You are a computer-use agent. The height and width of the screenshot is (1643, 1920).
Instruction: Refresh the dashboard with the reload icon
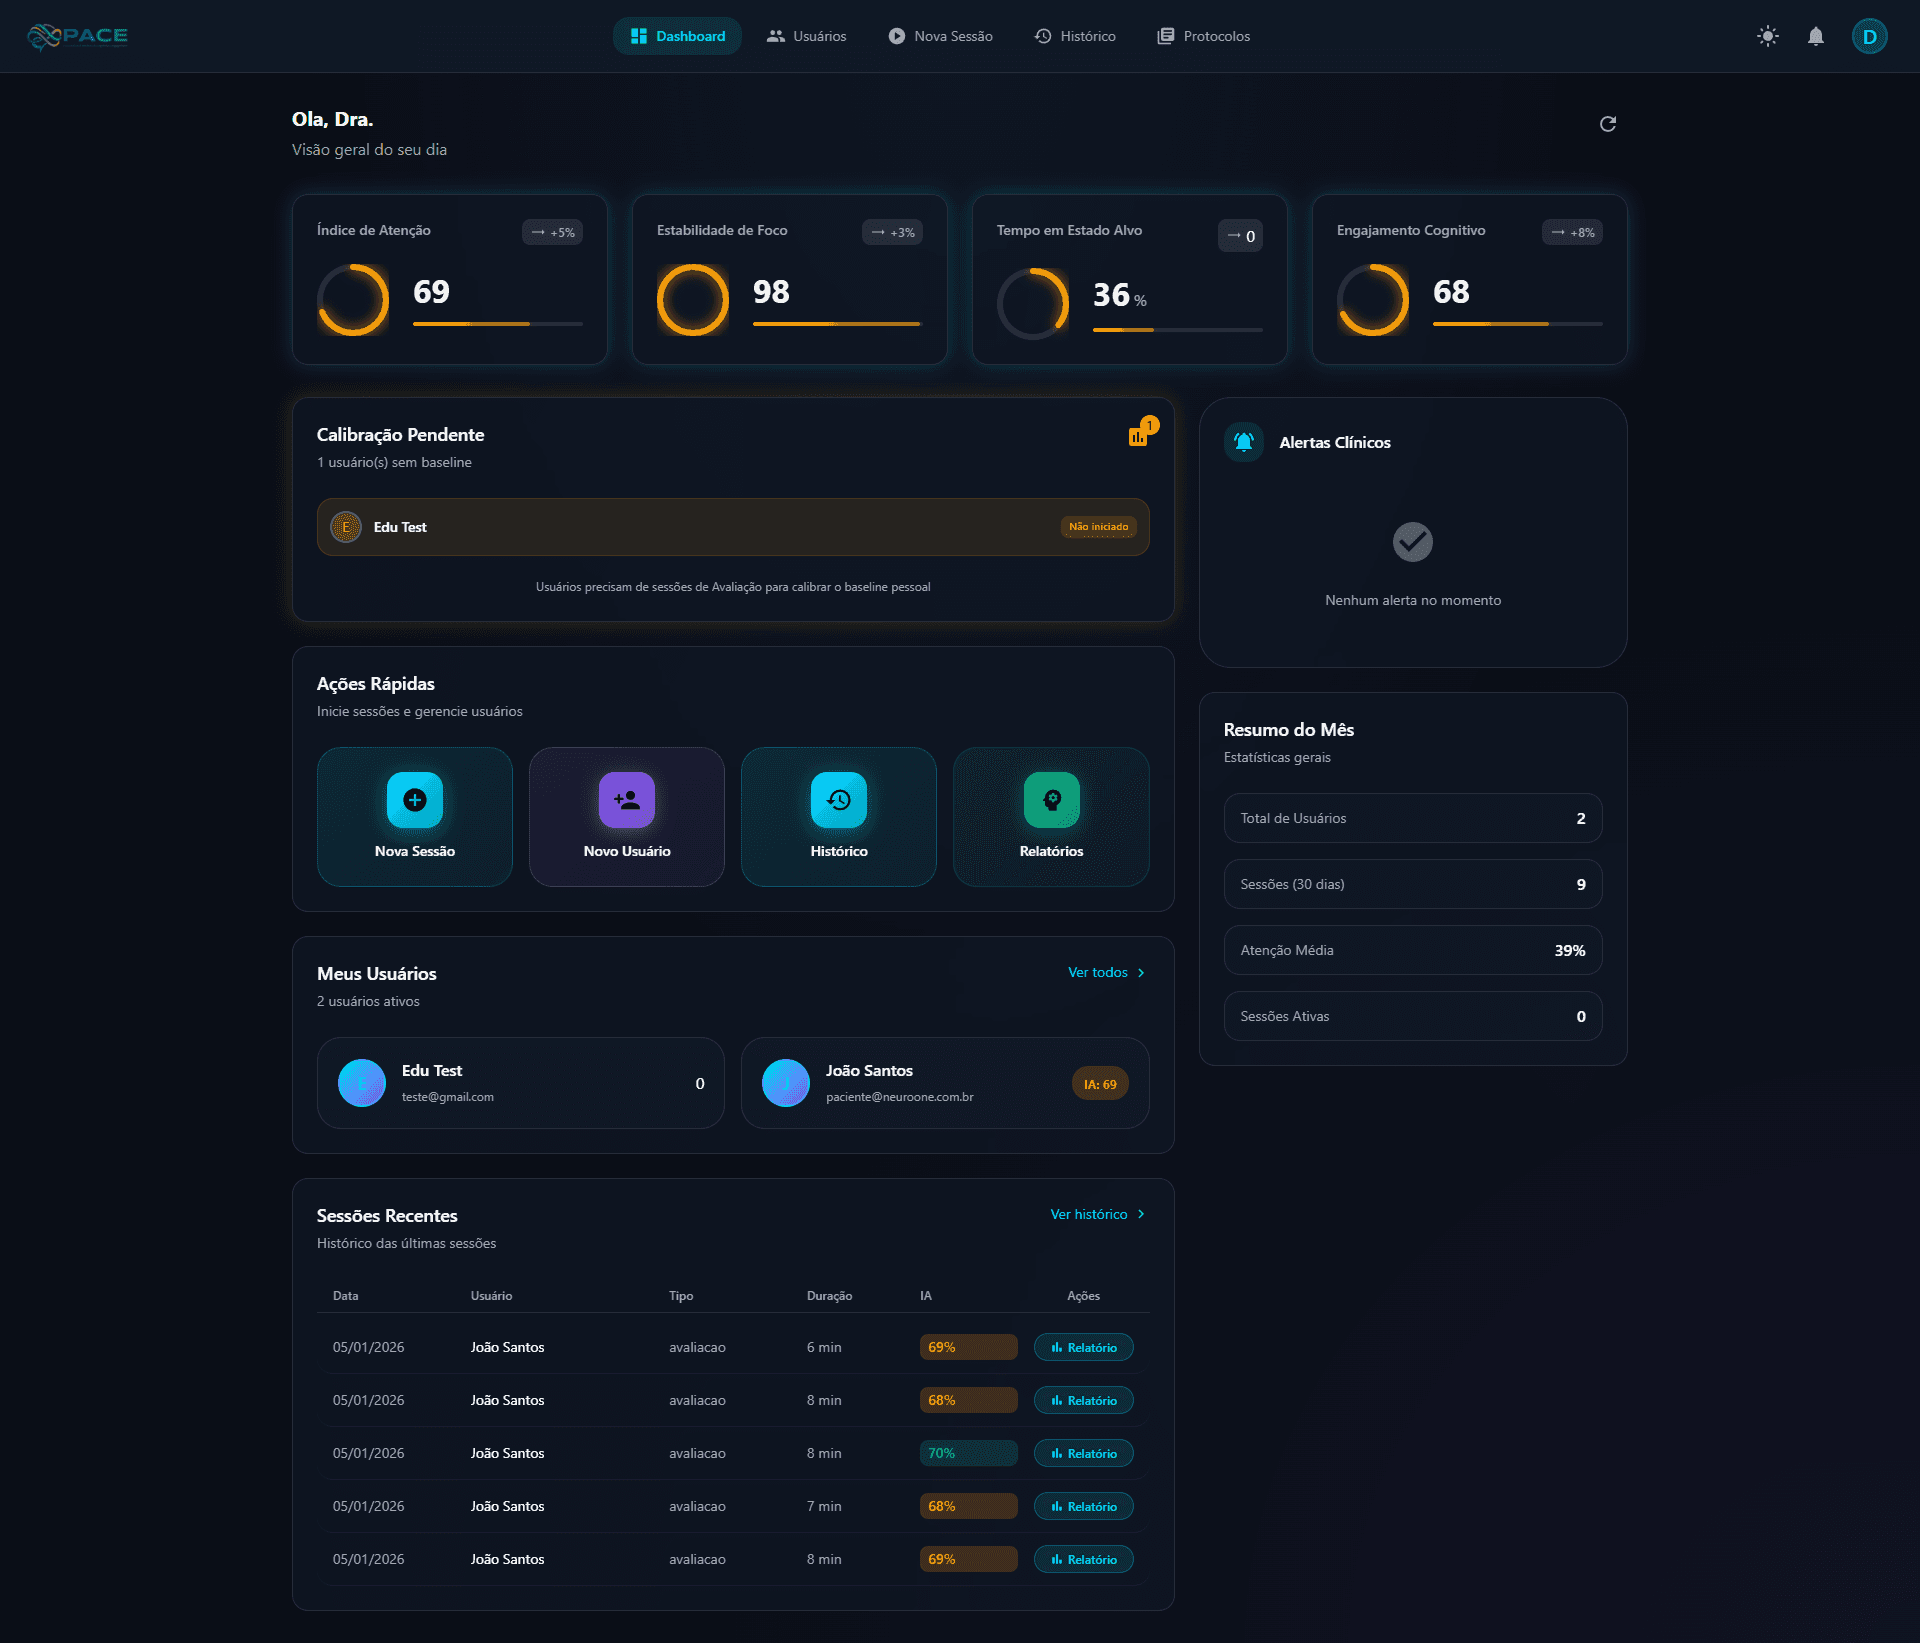coord(1608,124)
